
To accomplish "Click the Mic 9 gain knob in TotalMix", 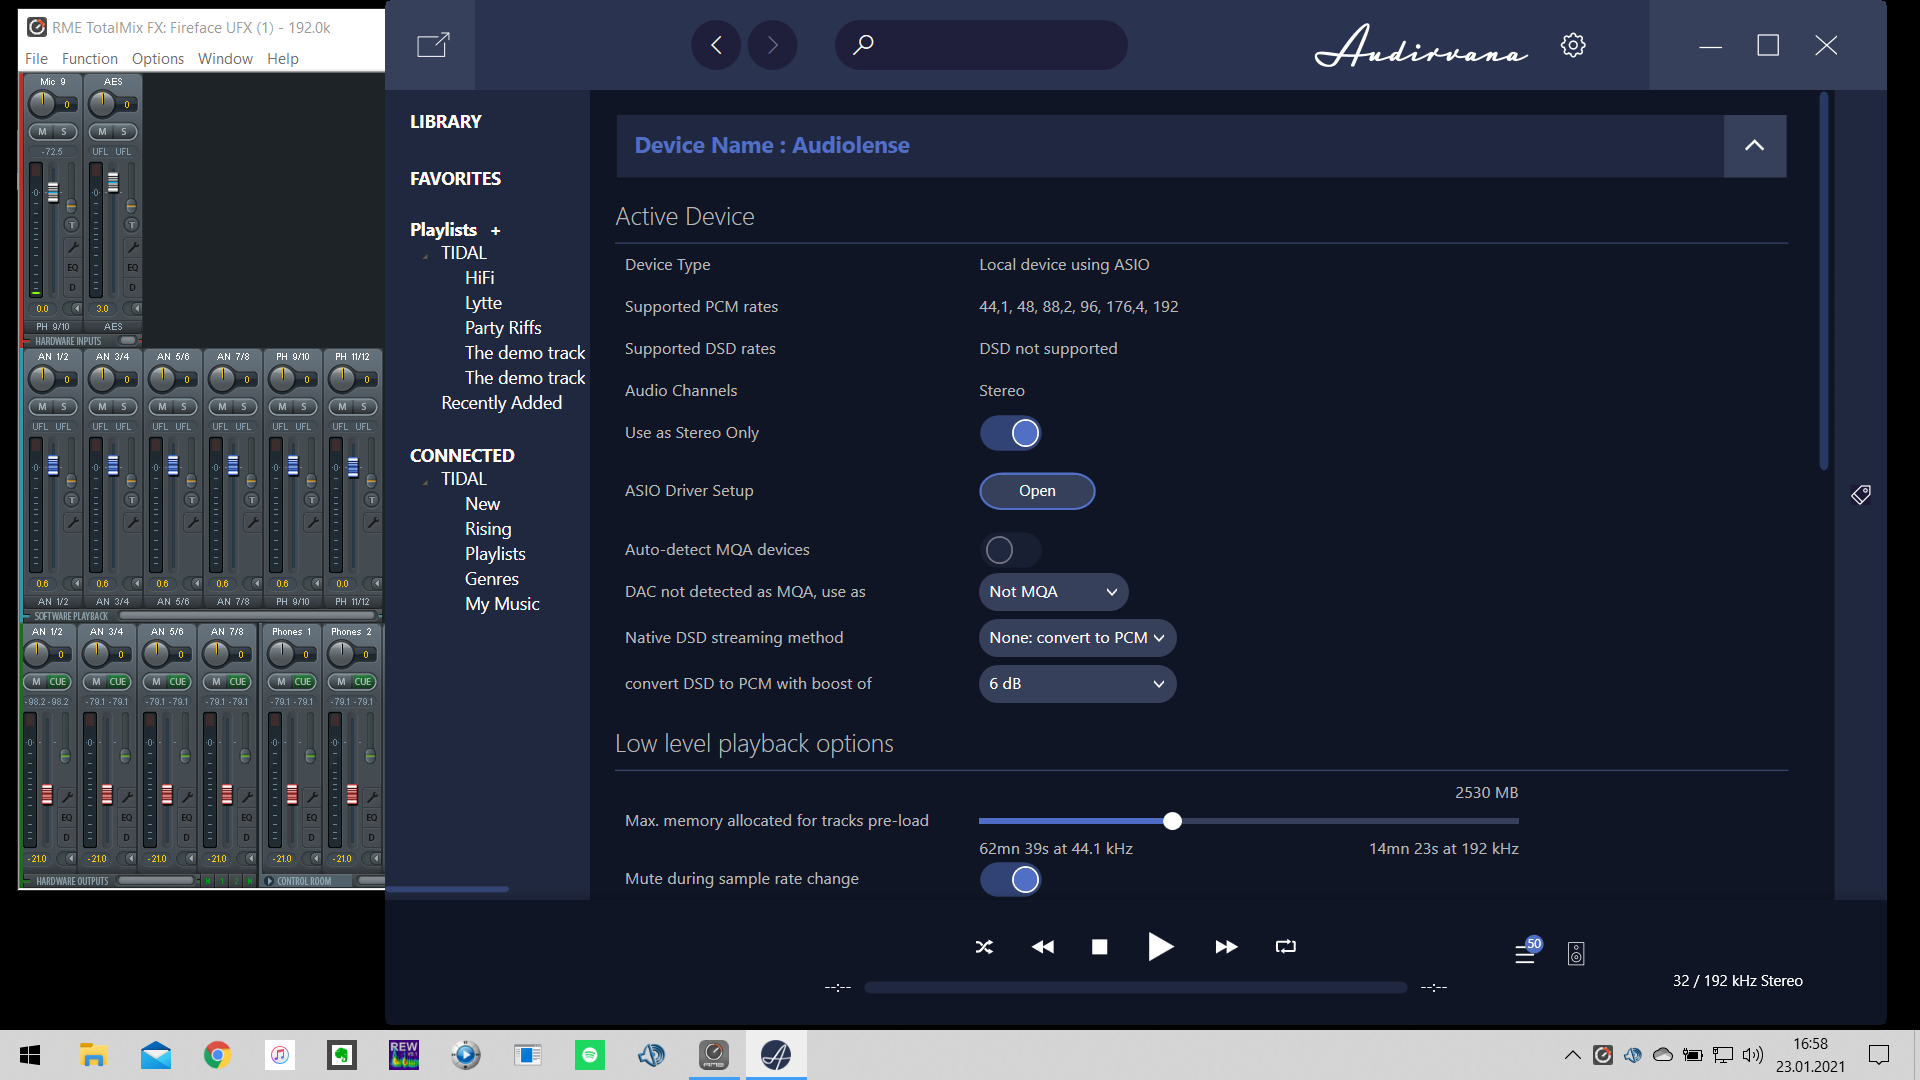I will click(42, 103).
